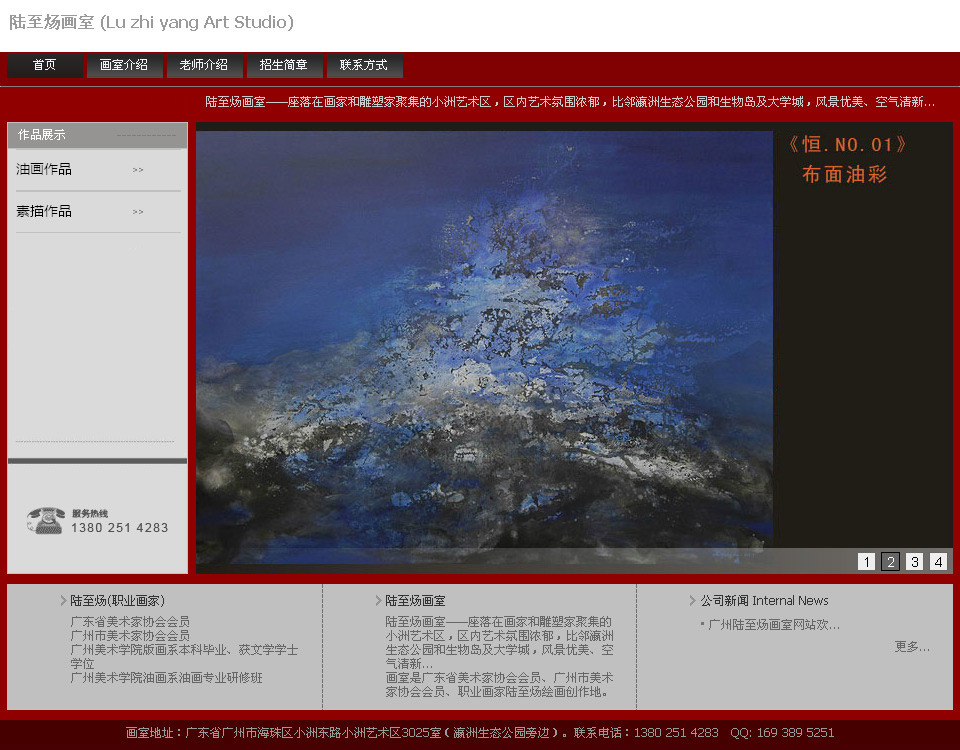
Task: Show slide 1 in the slideshow
Action: point(866,561)
